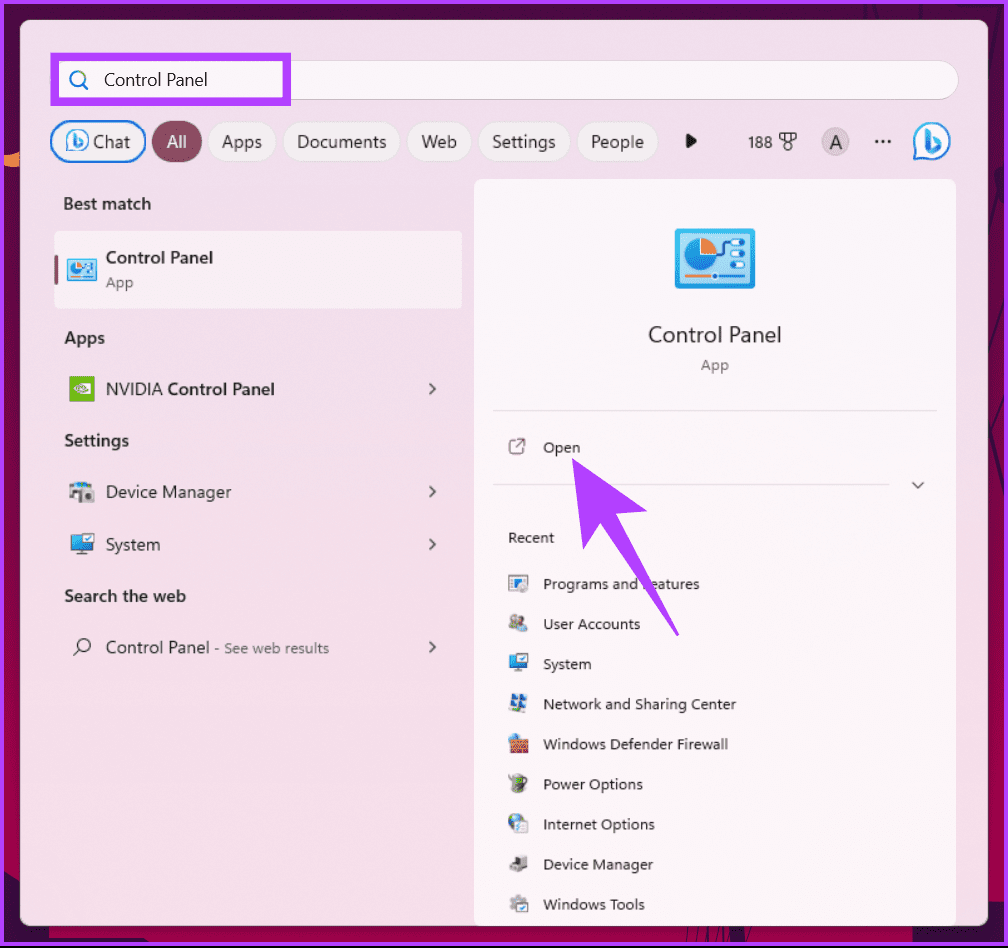Open the Bing Chat button
This screenshot has width=1008, height=948.
click(98, 141)
